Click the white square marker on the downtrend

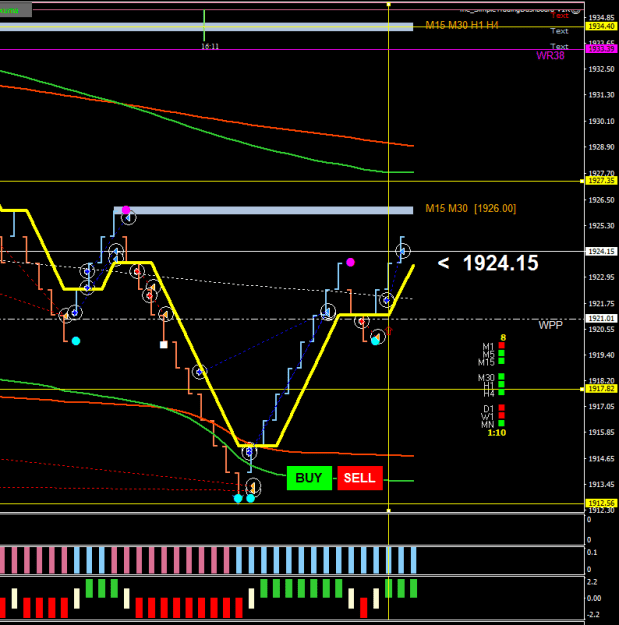point(163,344)
